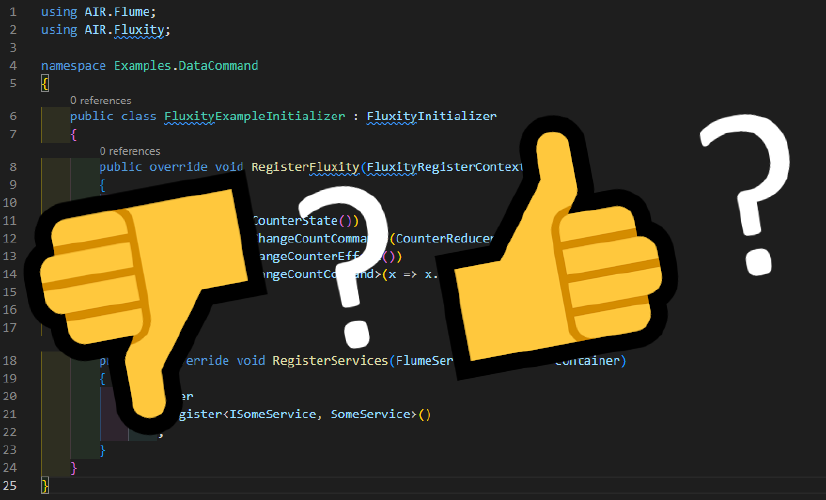826x500 pixels.
Task: Open "0 references" above the RegisterFluxity method
Action: tap(130, 151)
